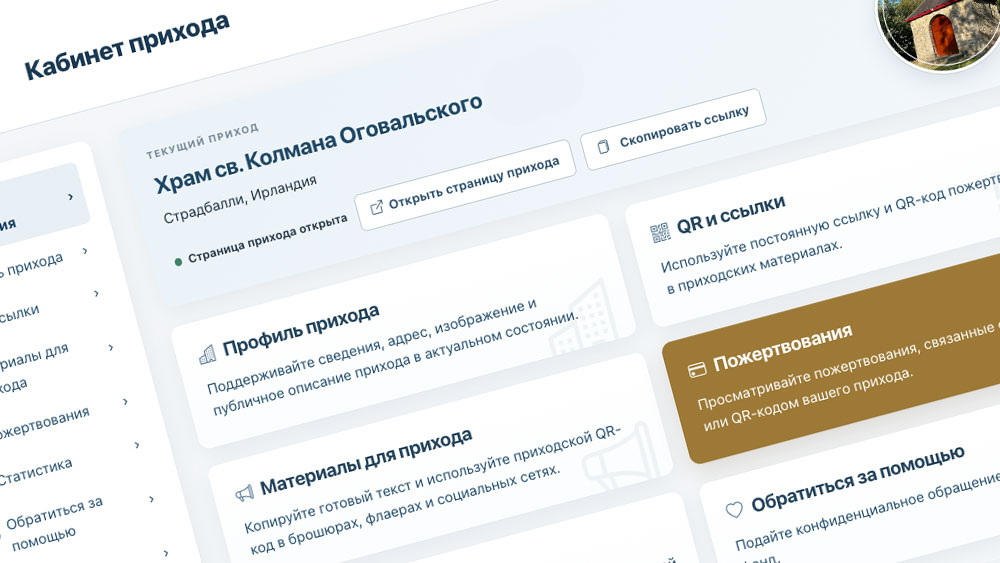The image size is (1000, 563).
Task: Click the Открыть страницу прихода button
Action: tap(465, 185)
